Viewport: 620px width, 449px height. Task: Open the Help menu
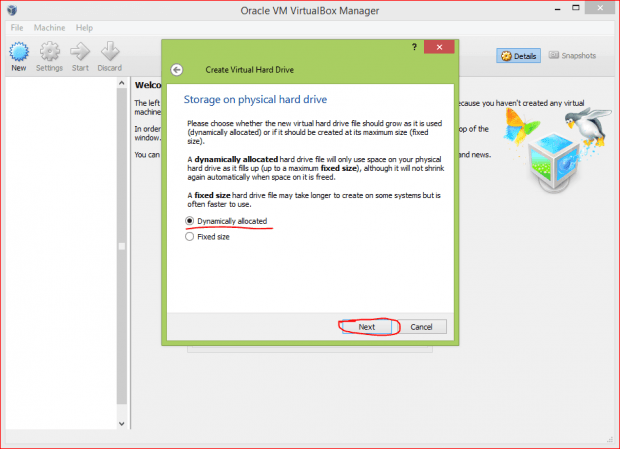click(x=84, y=28)
